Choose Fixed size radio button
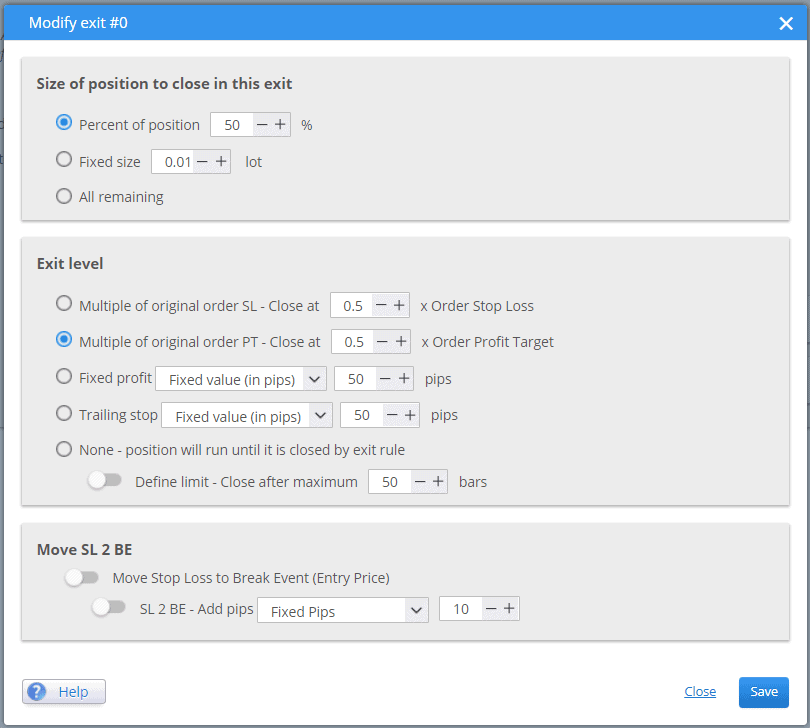Image resolution: width=810 pixels, height=728 pixels. [x=64, y=160]
